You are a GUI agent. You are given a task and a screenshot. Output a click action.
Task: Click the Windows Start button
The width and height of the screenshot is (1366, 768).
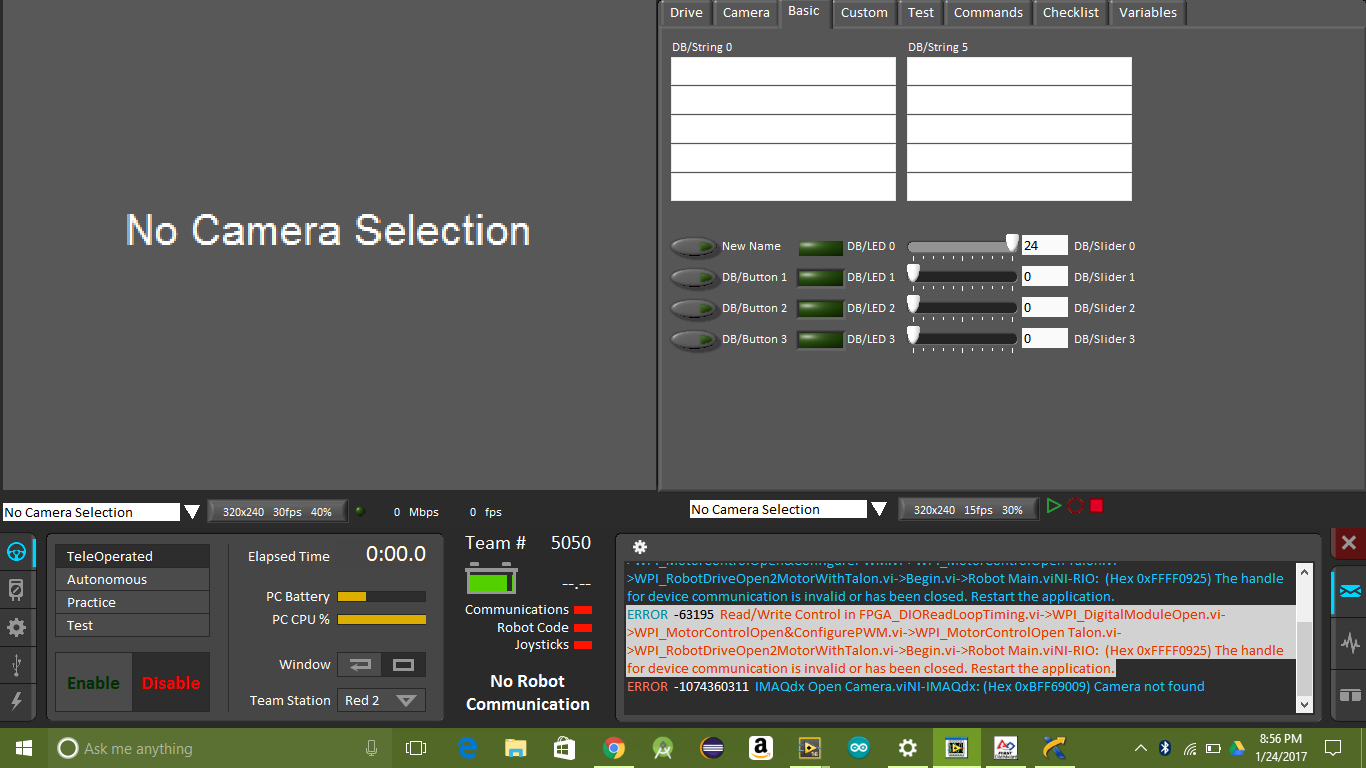click(x=24, y=748)
